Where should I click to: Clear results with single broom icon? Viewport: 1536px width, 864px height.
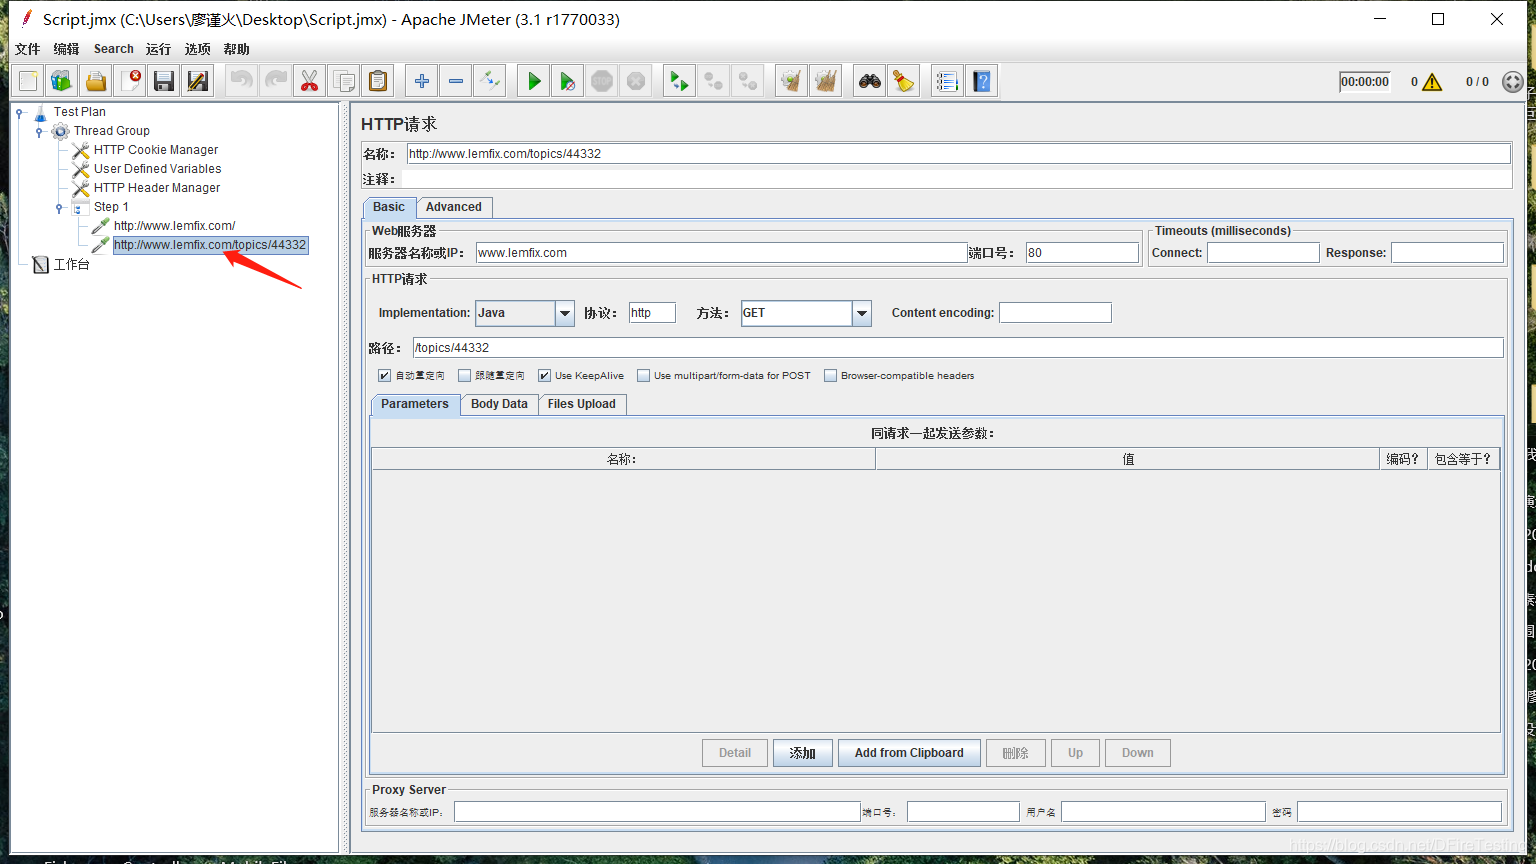point(792,81)
